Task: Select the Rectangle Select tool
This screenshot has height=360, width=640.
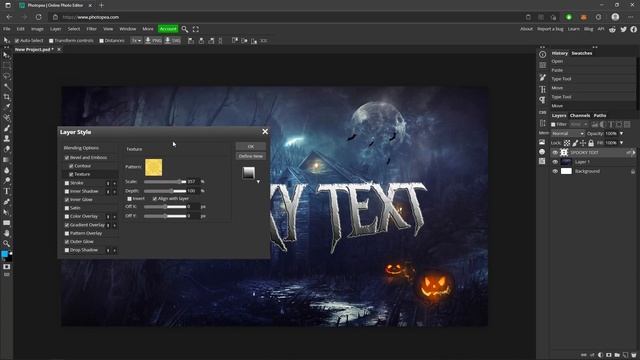Action: click(7, 65)
